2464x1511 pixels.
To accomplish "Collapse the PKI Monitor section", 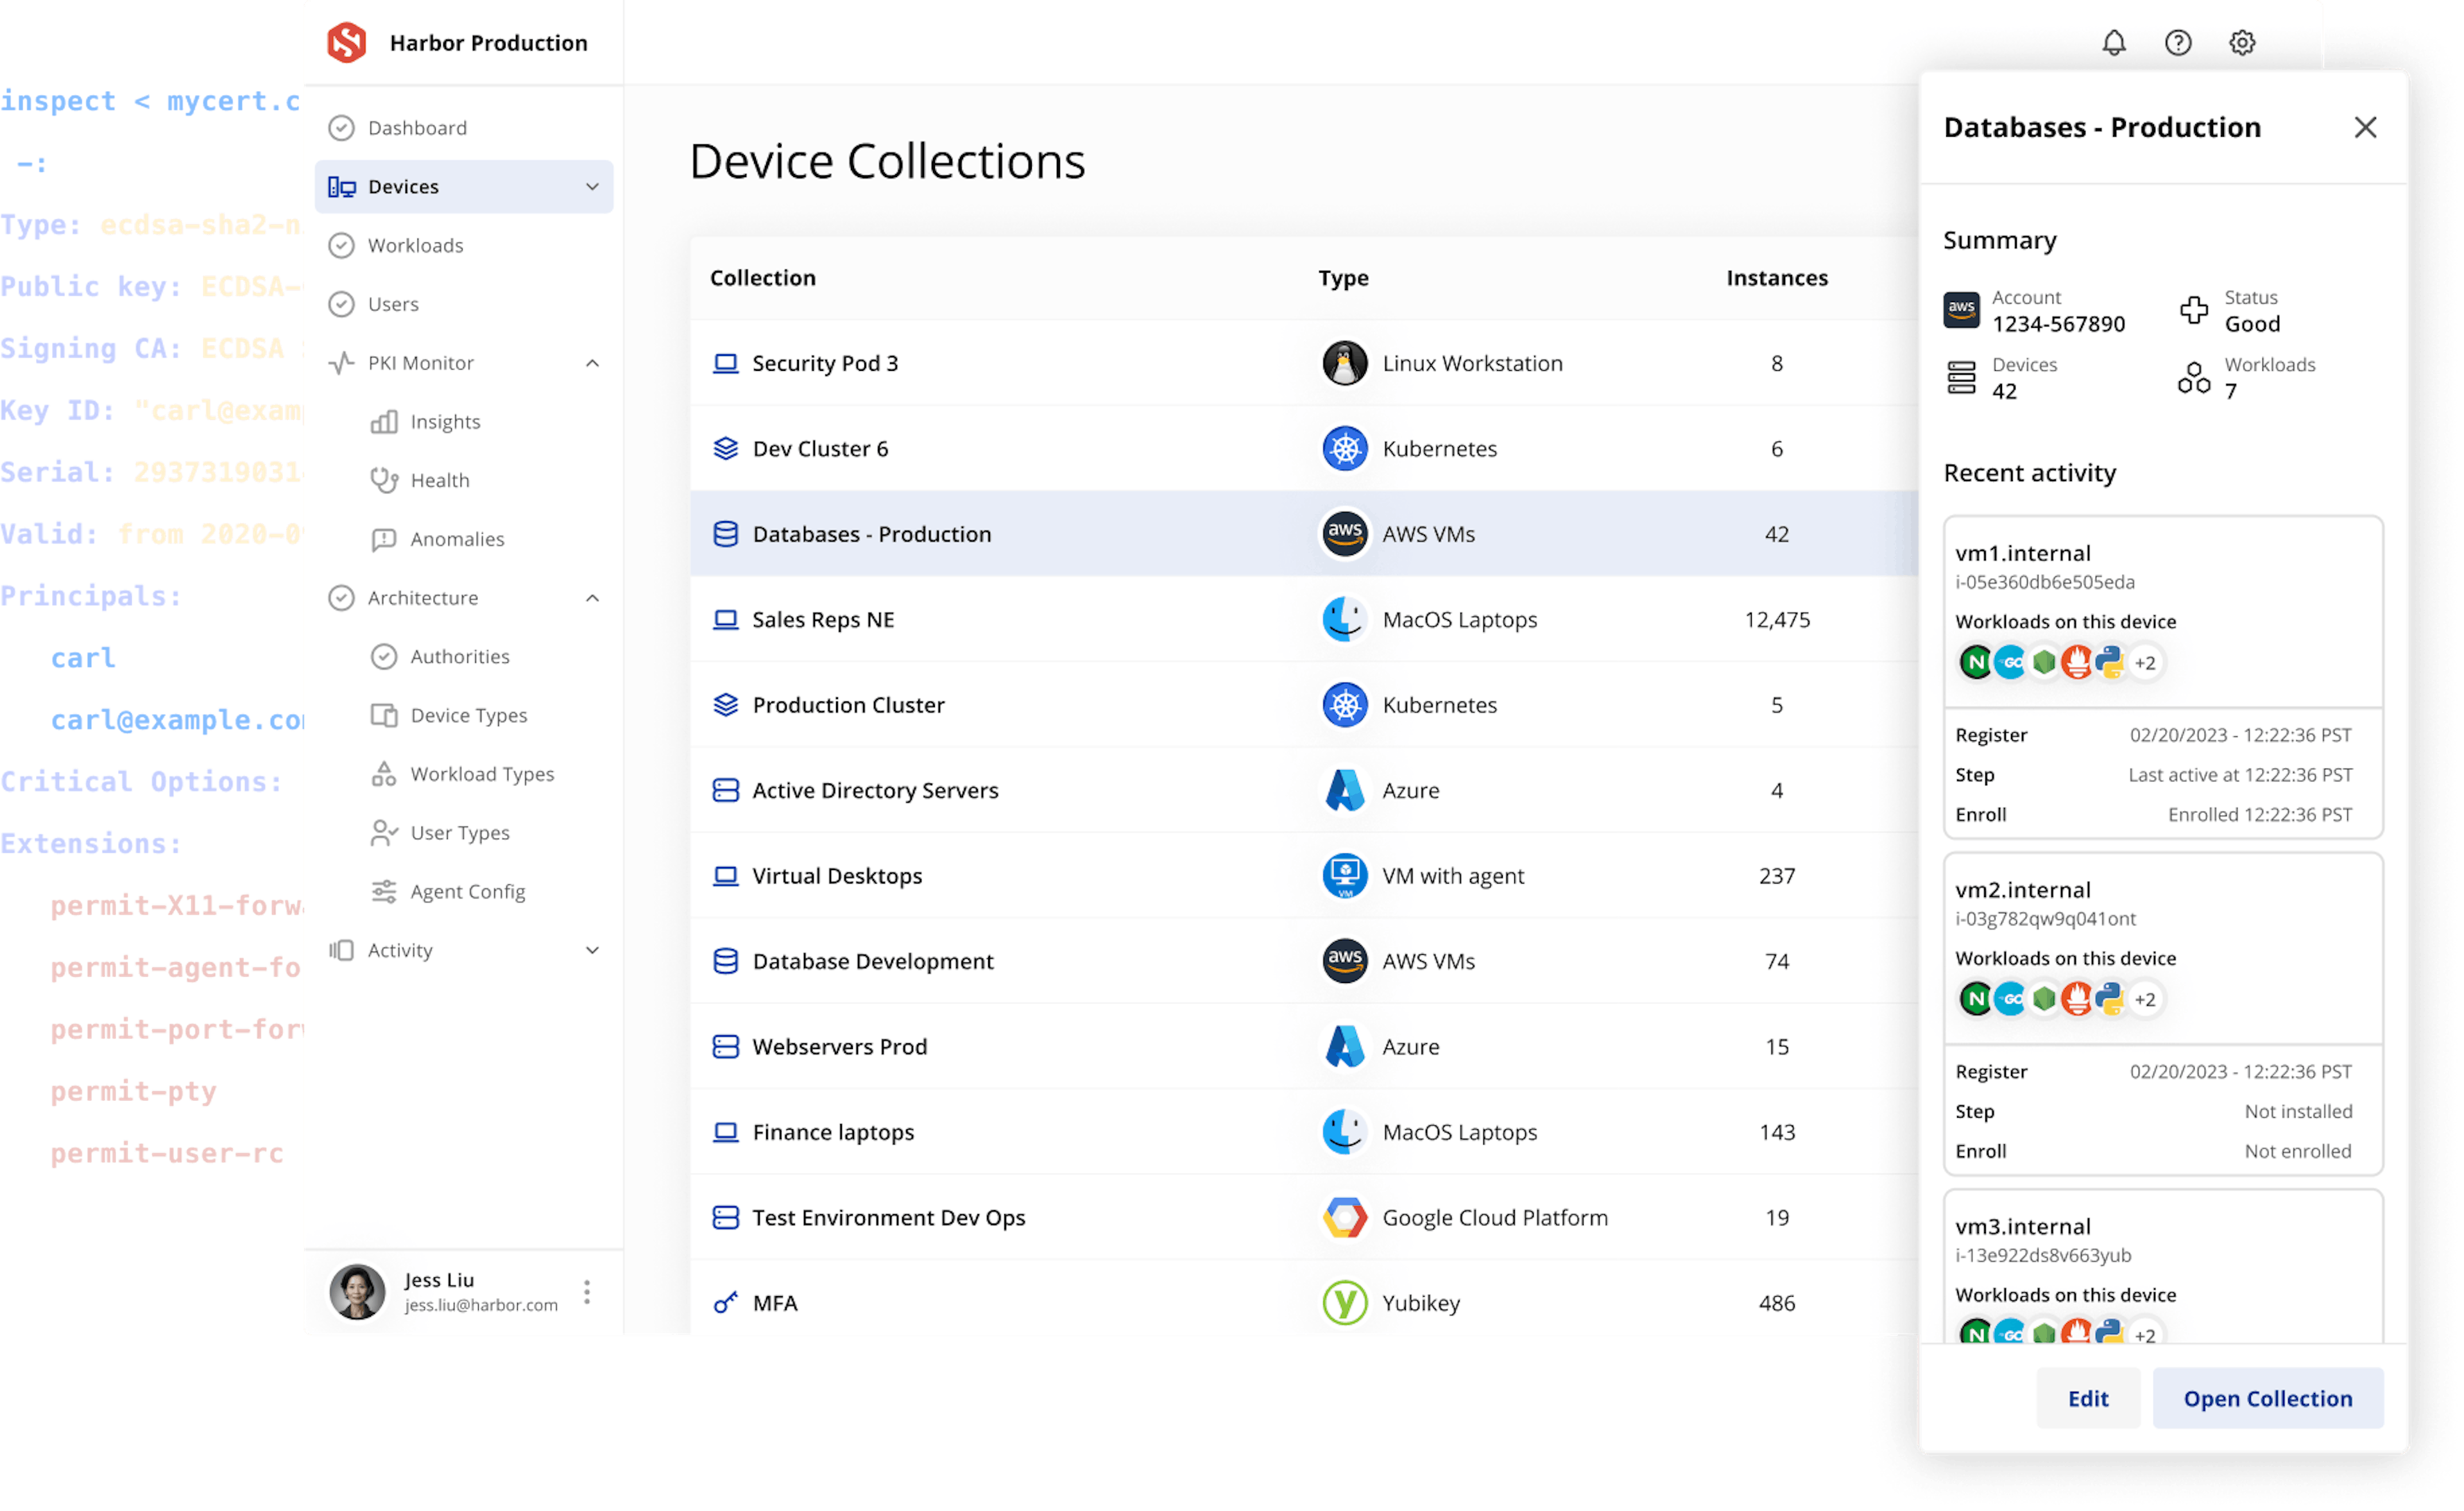I will click(592, 363).
